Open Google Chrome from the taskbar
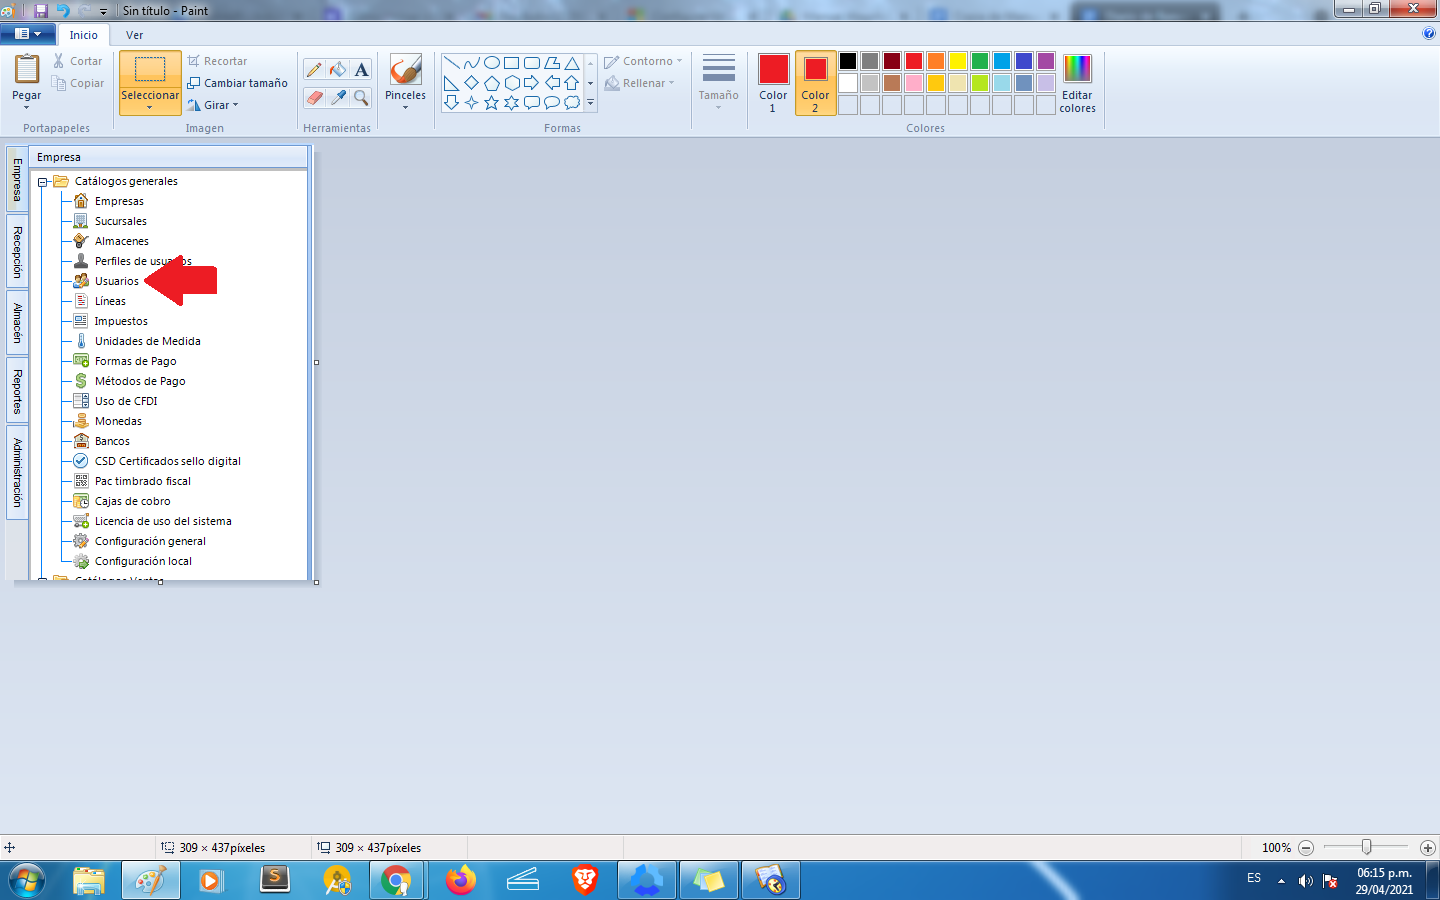 coord(396,881)
